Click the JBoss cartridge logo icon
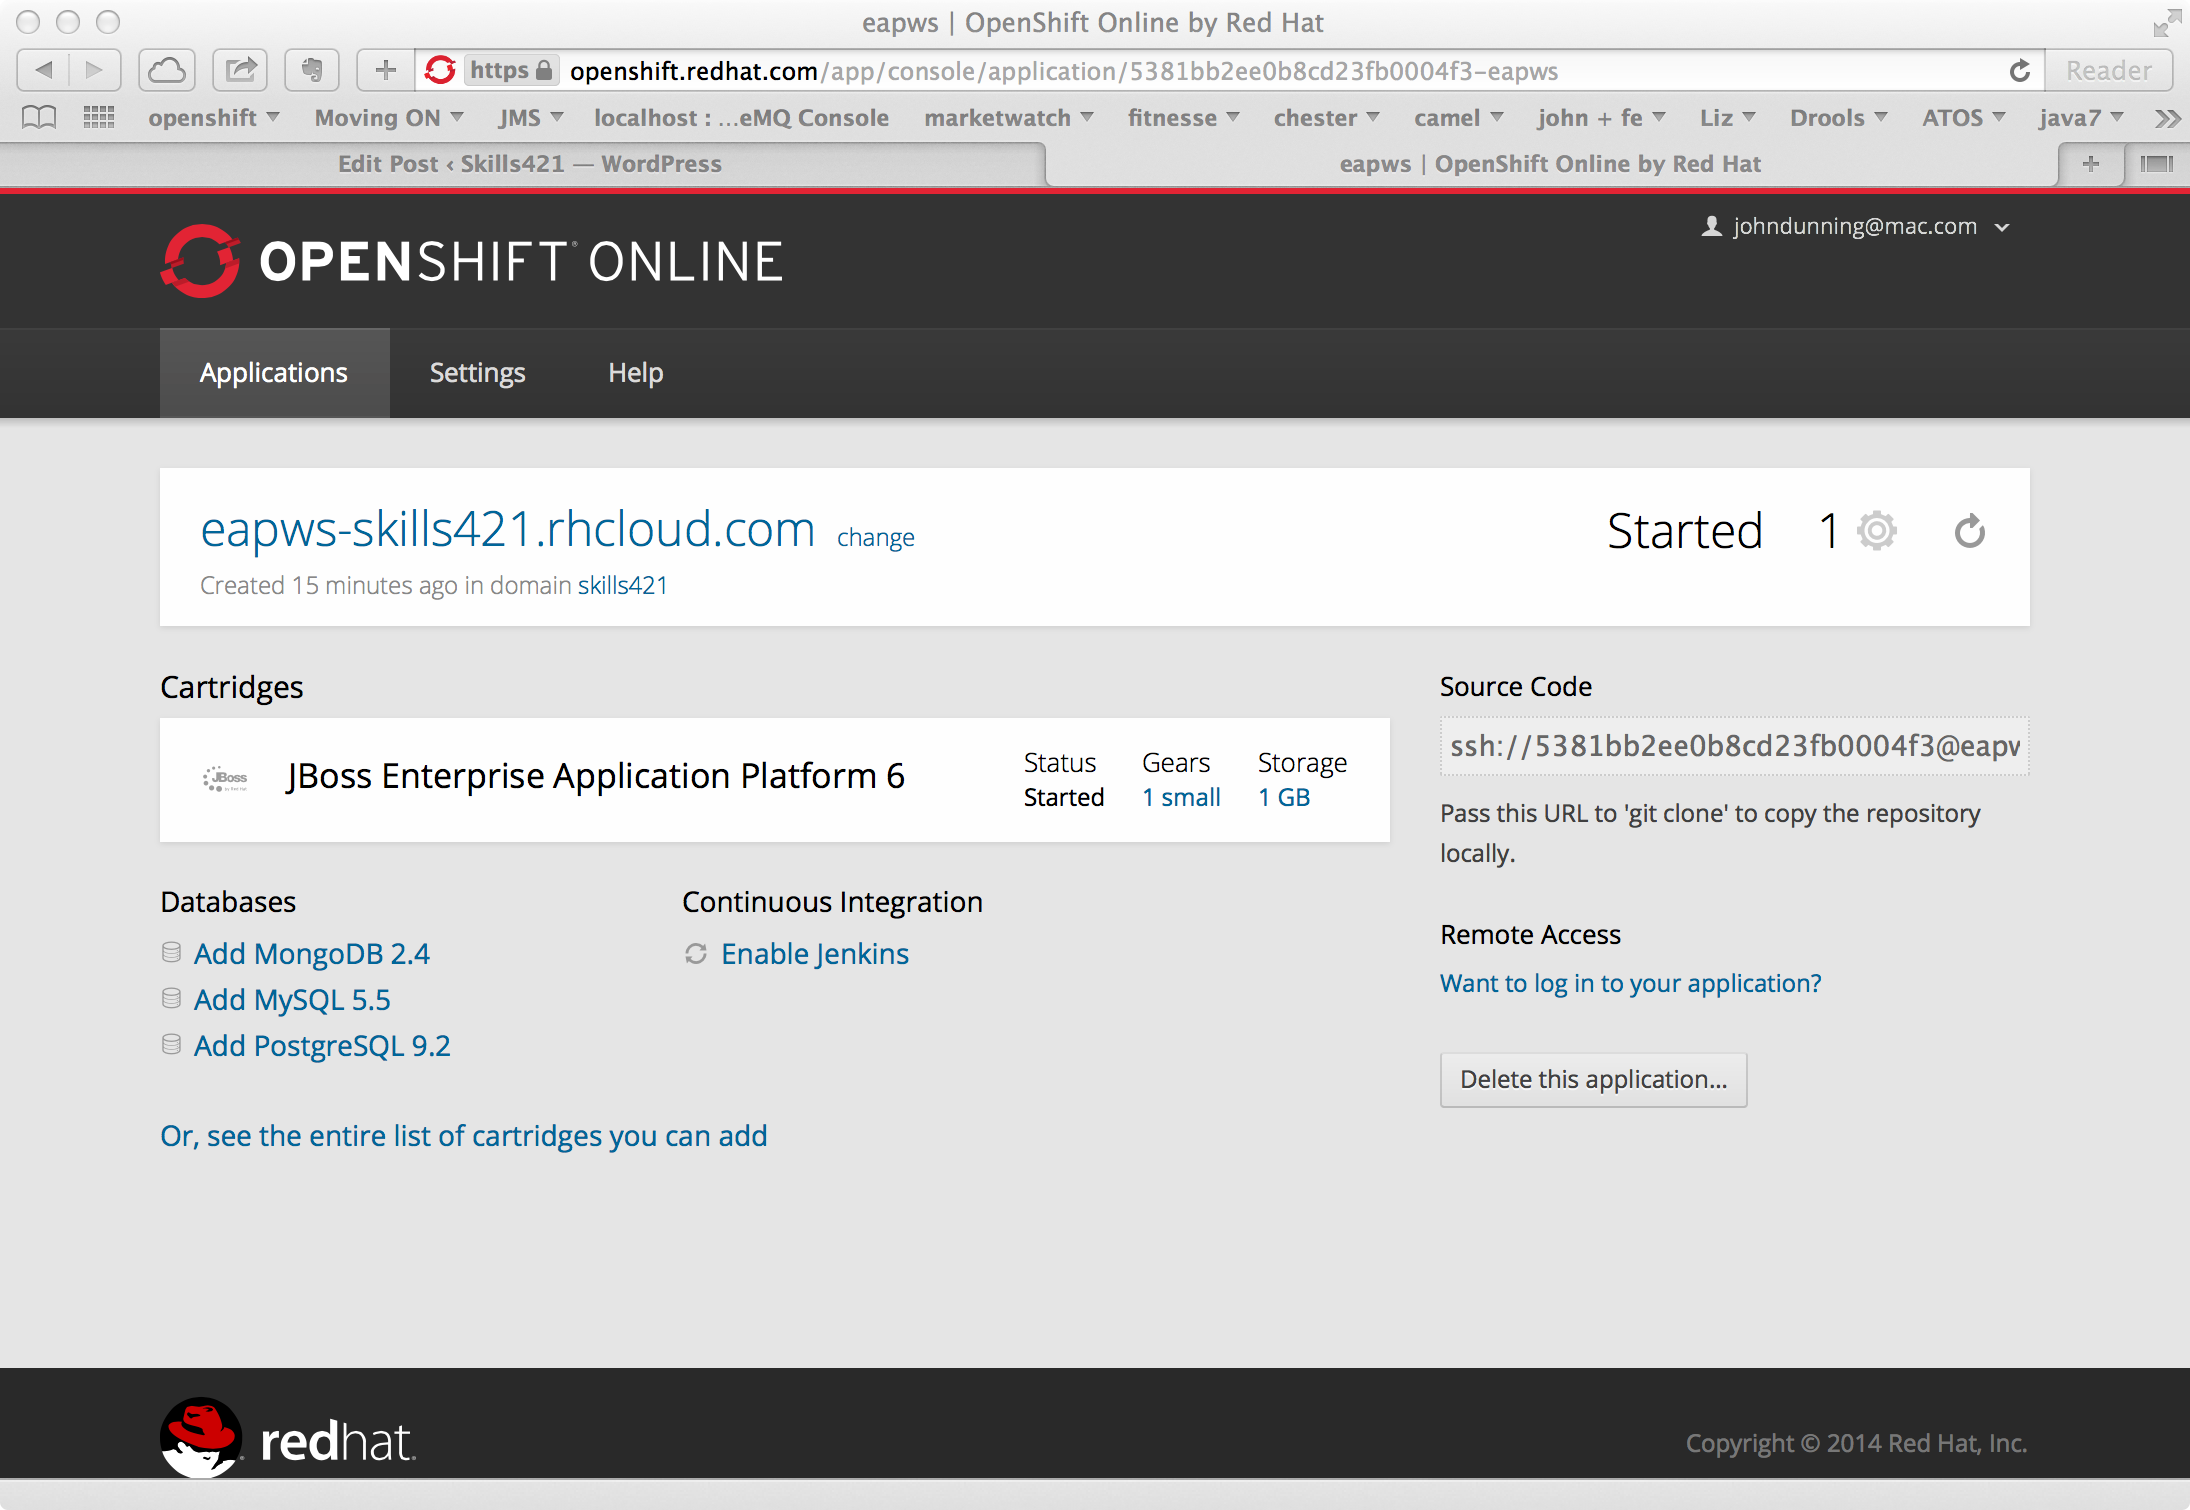2190x1510 pixels. 226,778
